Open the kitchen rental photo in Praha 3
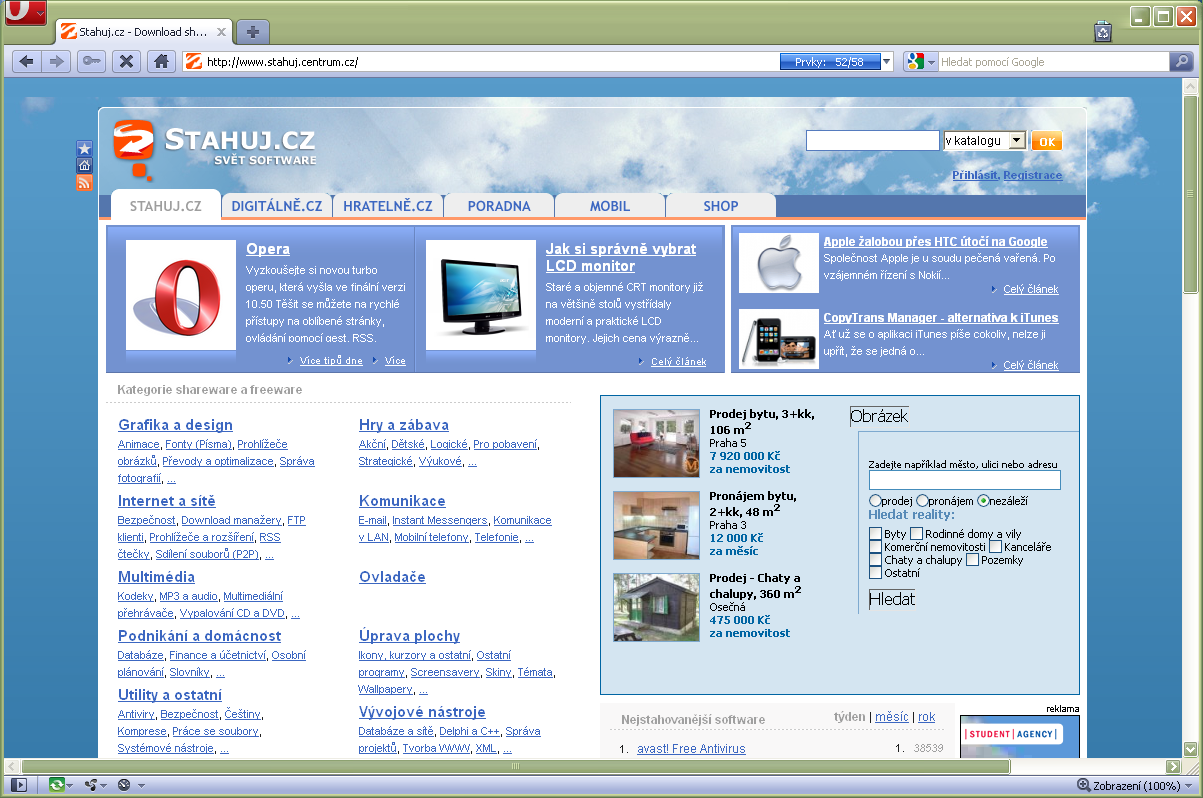 (656, 525)
